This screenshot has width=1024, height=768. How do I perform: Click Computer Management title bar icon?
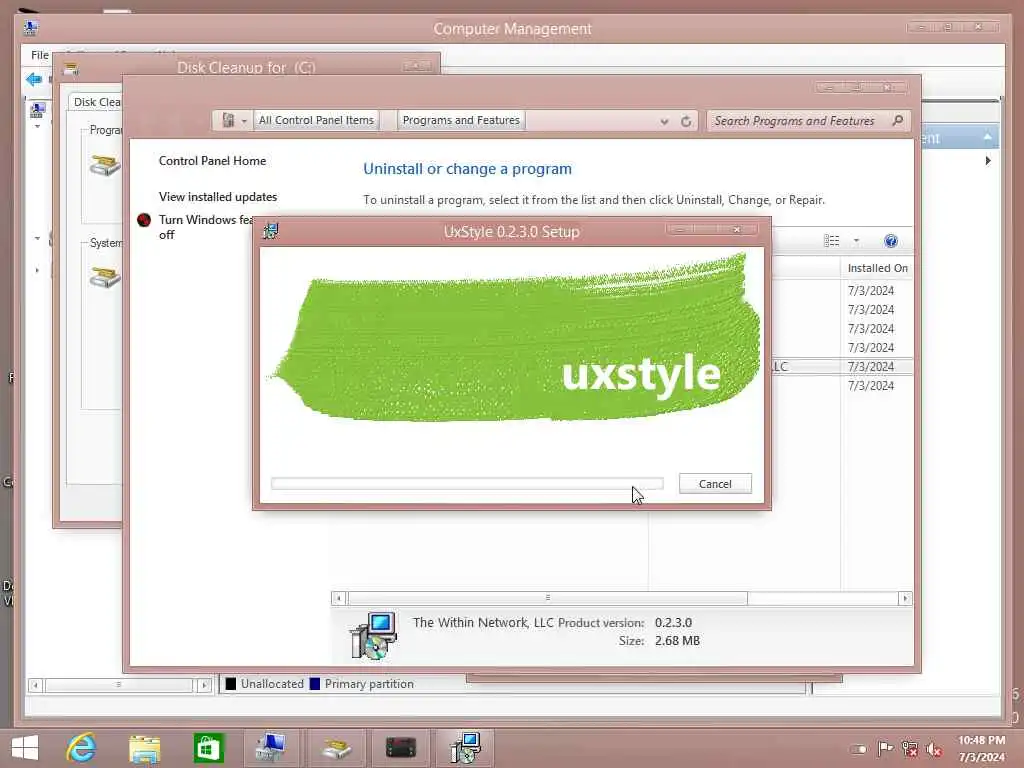[31, 27]
